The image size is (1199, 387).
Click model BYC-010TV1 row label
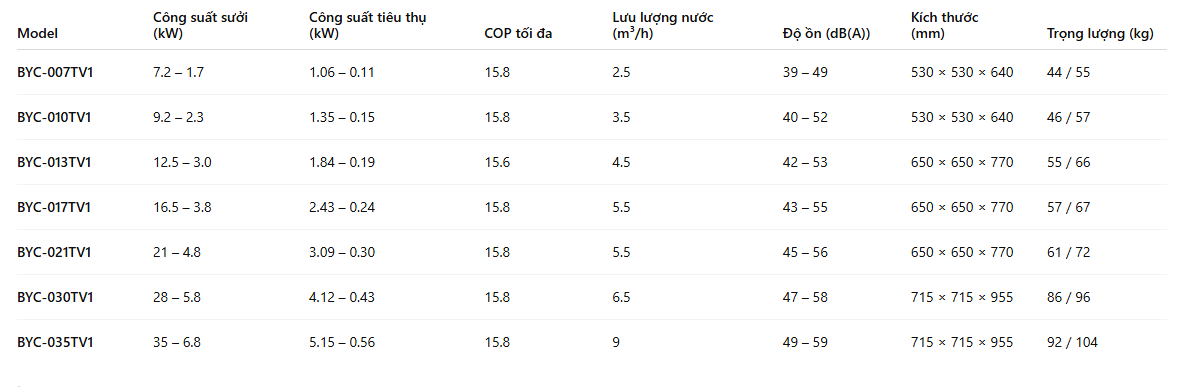tap(55, 117)
